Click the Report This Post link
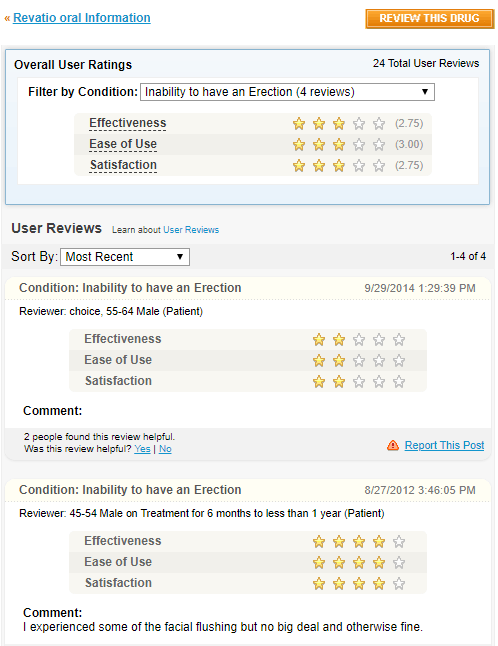498x646 pixels. click(x=444, y=445)
